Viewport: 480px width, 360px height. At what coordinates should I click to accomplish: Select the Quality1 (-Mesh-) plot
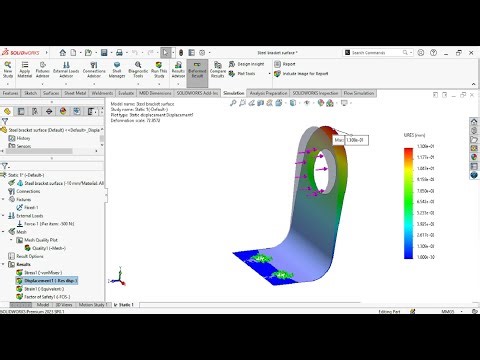(x=45, y=248)
